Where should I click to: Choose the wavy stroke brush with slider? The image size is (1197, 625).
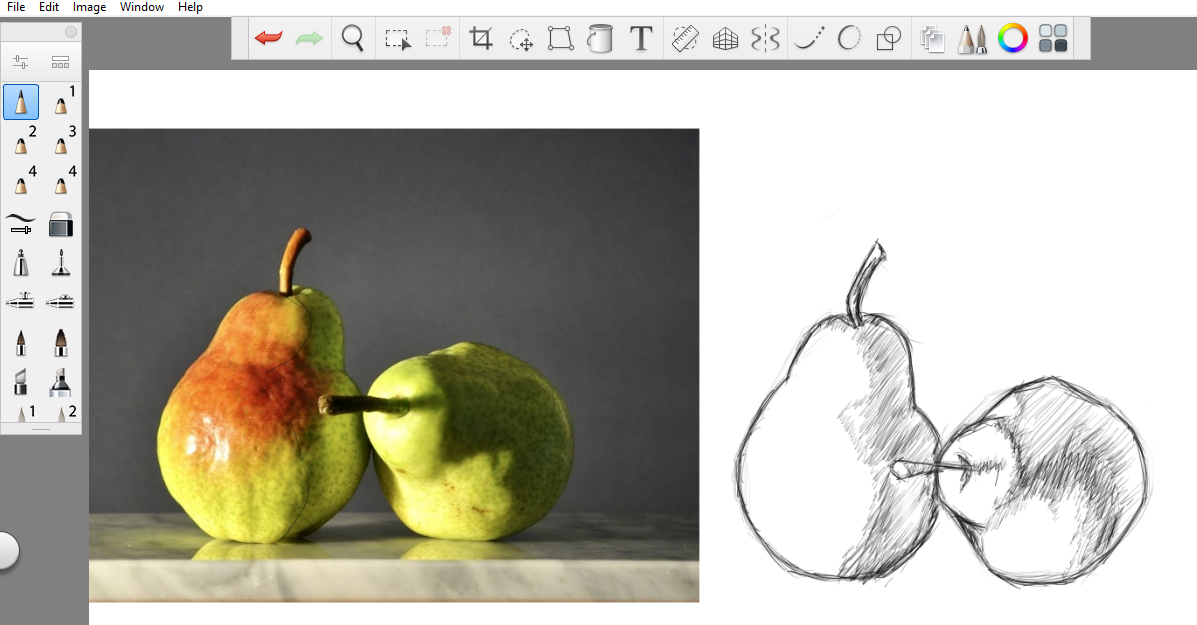[x=21, y=224]
